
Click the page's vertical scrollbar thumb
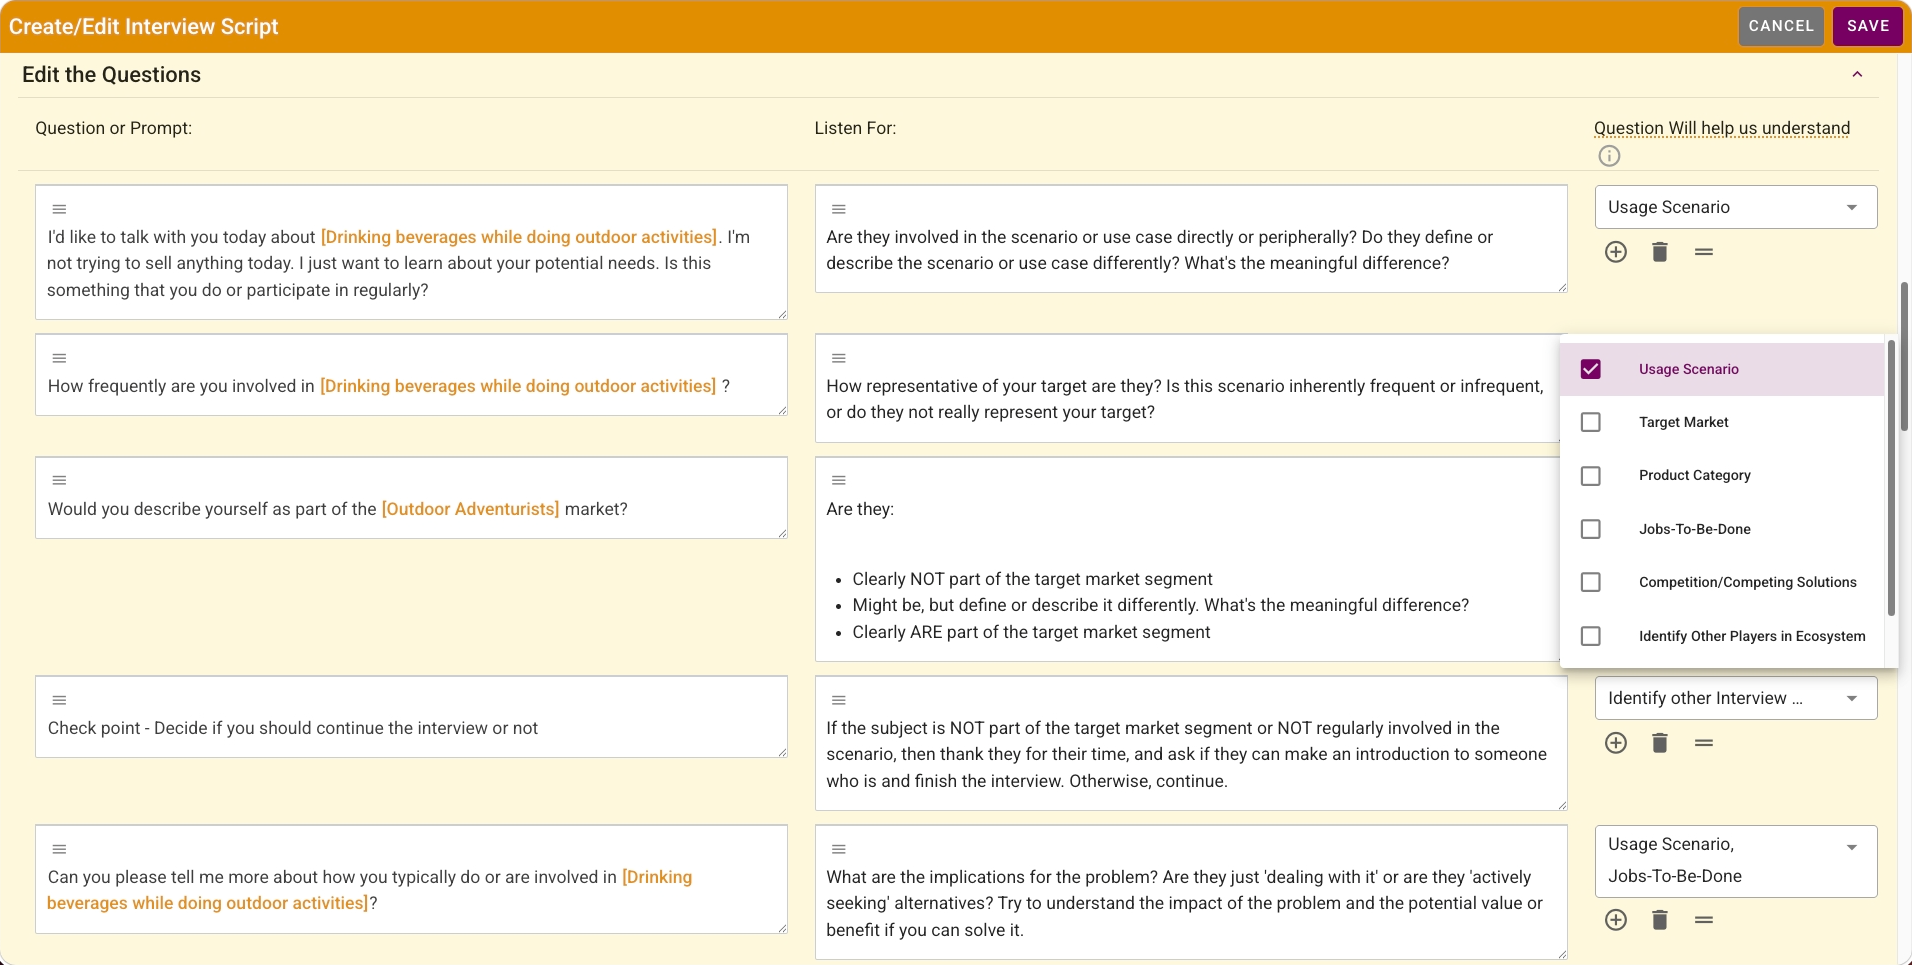coord(1904,357)
